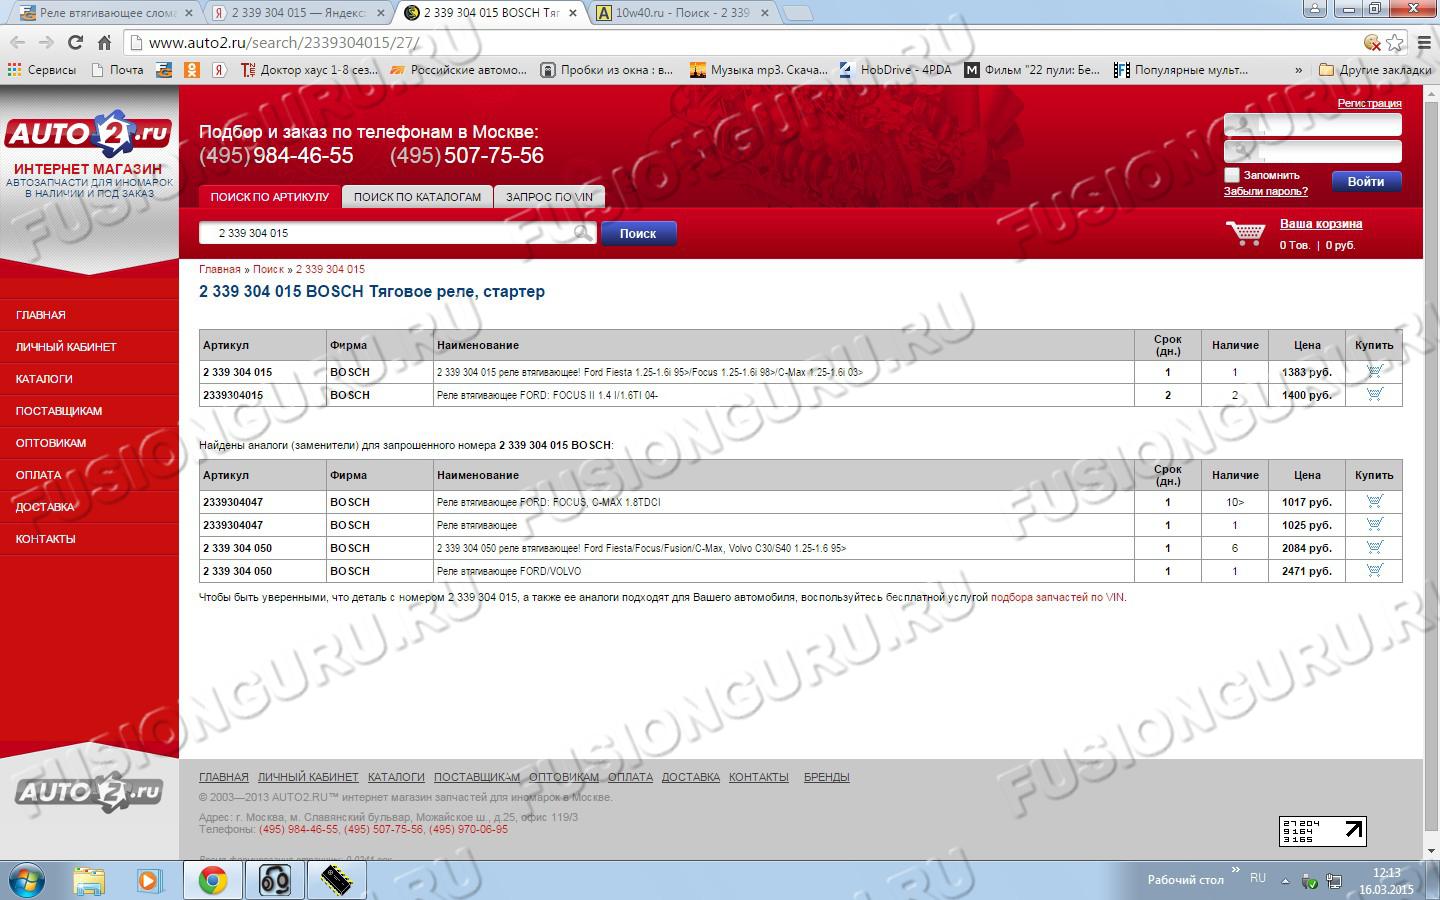Click the AUTO2.ru footer logo
Image resolution: width=1440 pixels, height=900 pixels.
tap(88, 793)
